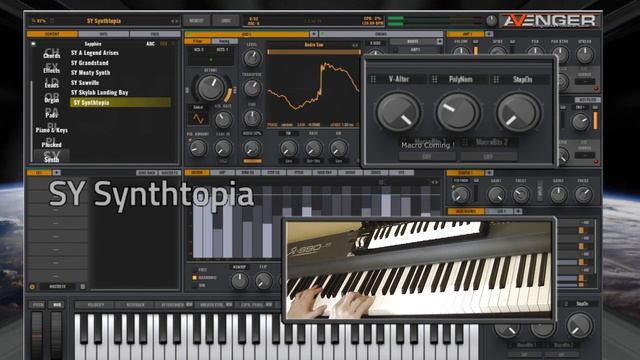
Task: Click the V-Alter macro knob
Action: [x=398, y=112]
